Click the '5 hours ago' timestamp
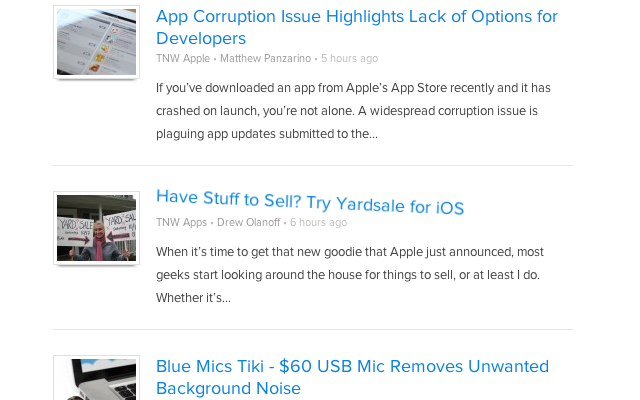The height and width of the screenshot is (400, 640). 349,59
